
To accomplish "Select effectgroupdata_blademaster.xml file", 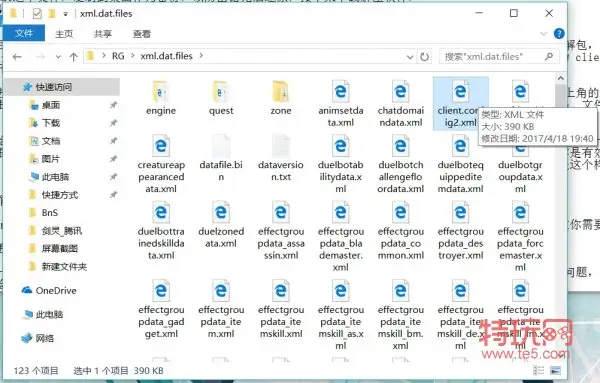I will 341,236.
